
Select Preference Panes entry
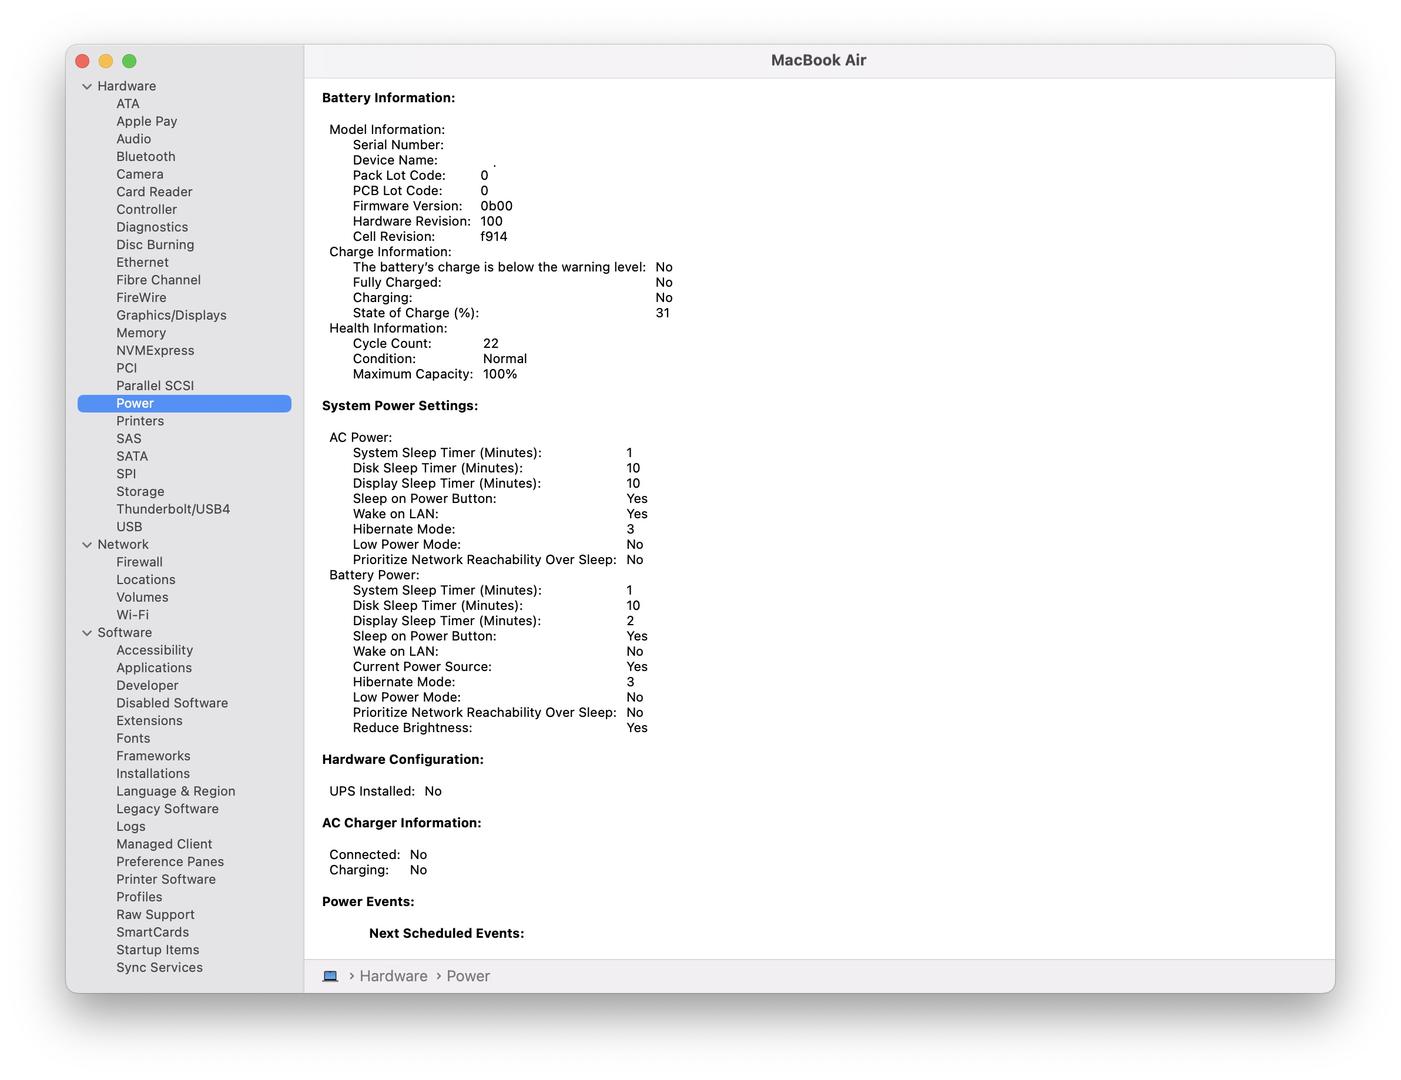pos(170,862)
